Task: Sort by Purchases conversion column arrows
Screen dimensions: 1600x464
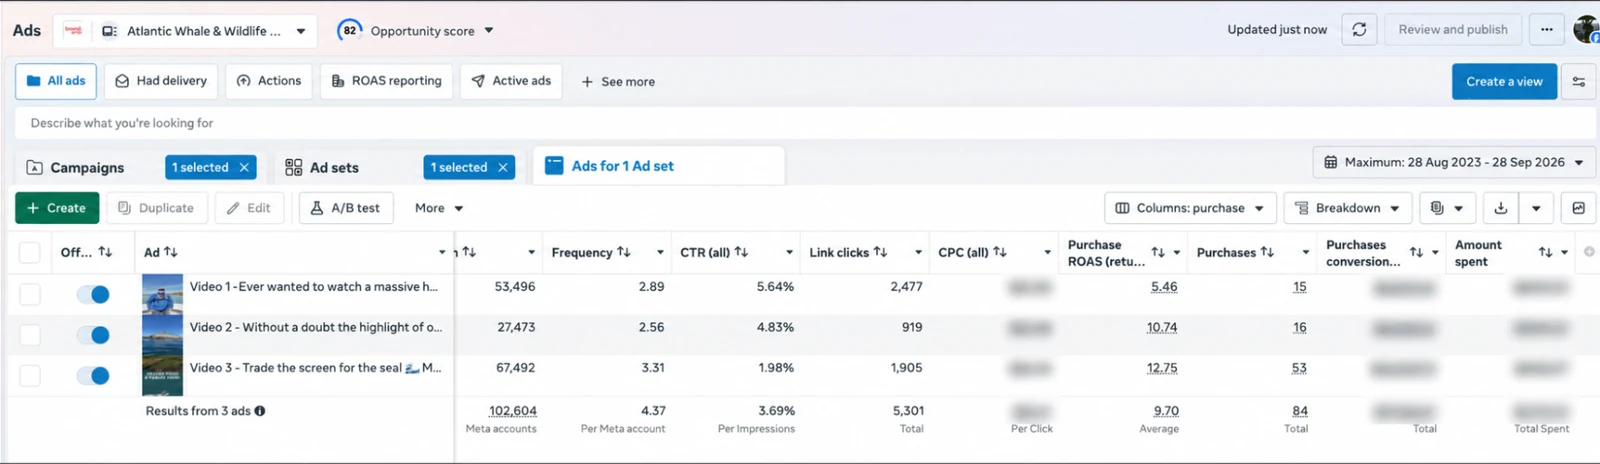Action: pos(1416,252)
